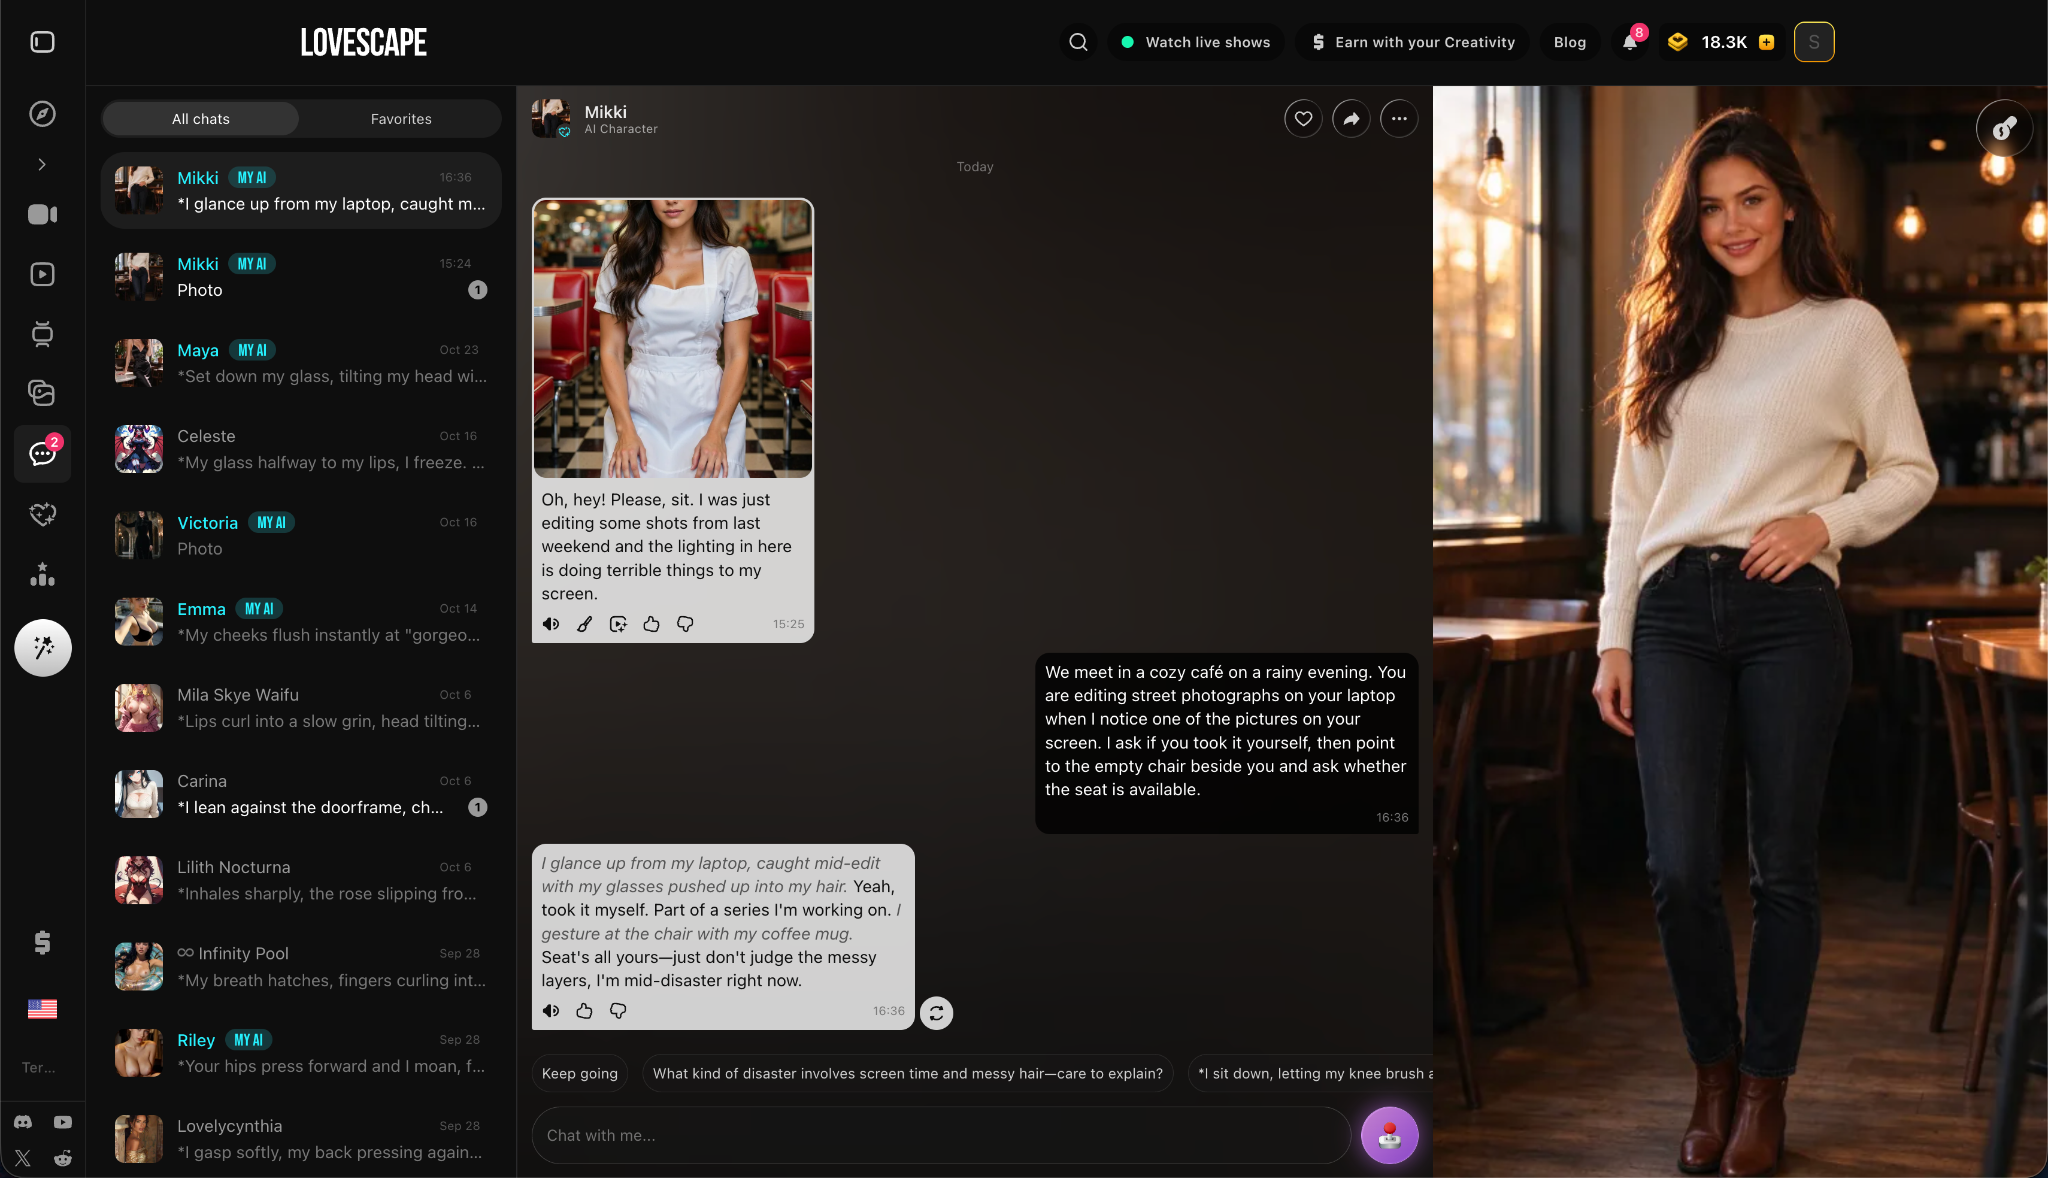Select the Keep going suggestion
Screen dimensions: 2048x1178
pos(580,1073)
